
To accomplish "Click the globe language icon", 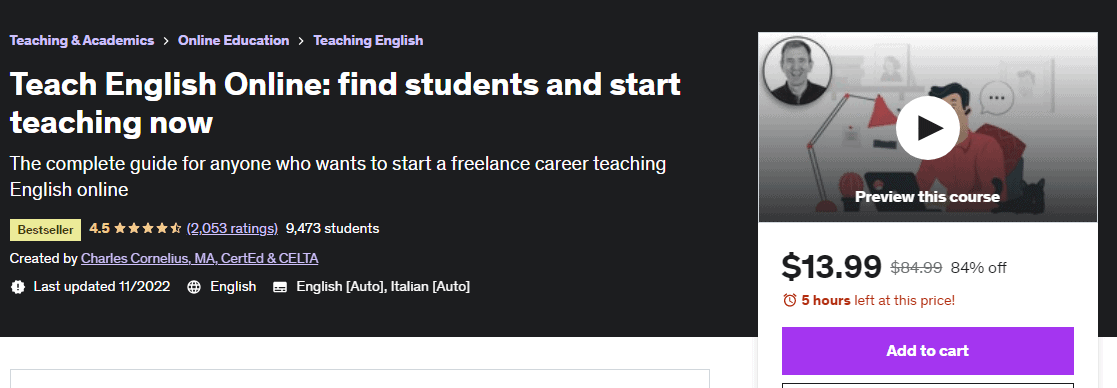I will [194, 287].
